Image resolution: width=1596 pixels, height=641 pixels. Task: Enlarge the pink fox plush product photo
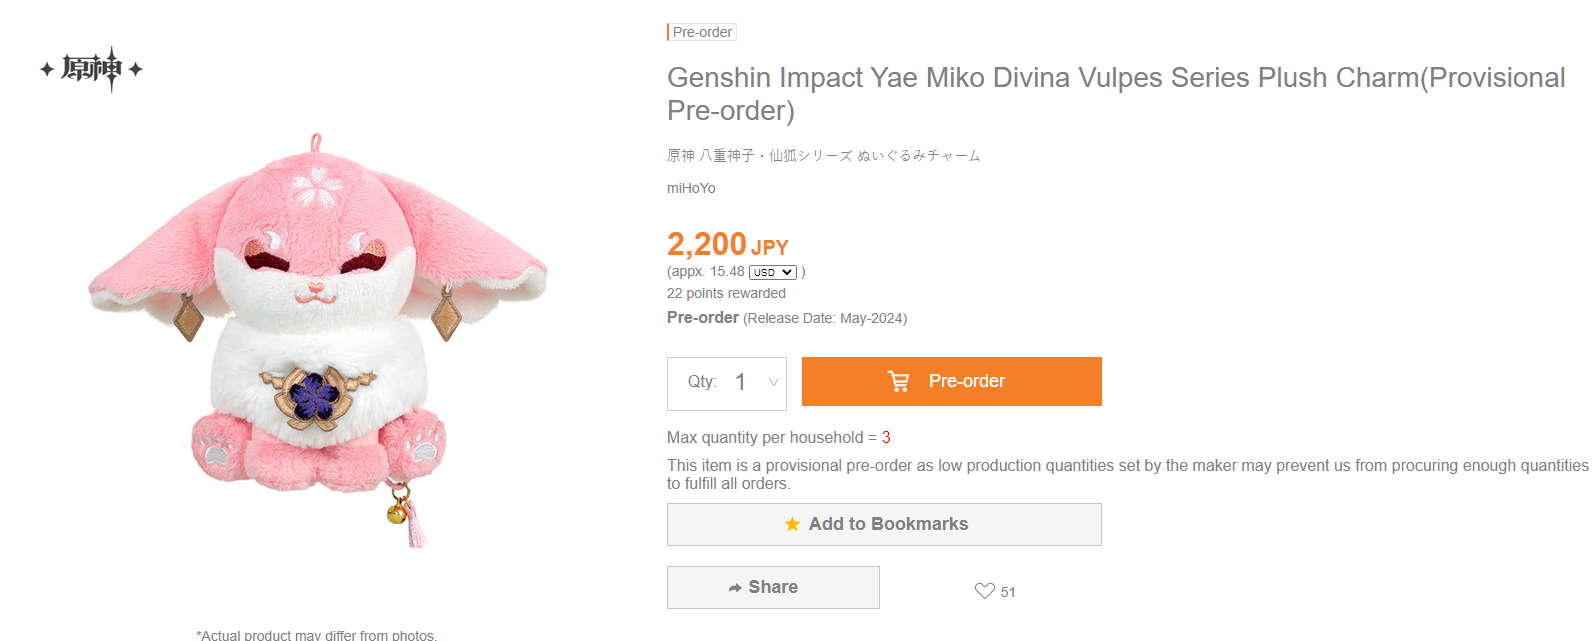(x=317, y=340)
